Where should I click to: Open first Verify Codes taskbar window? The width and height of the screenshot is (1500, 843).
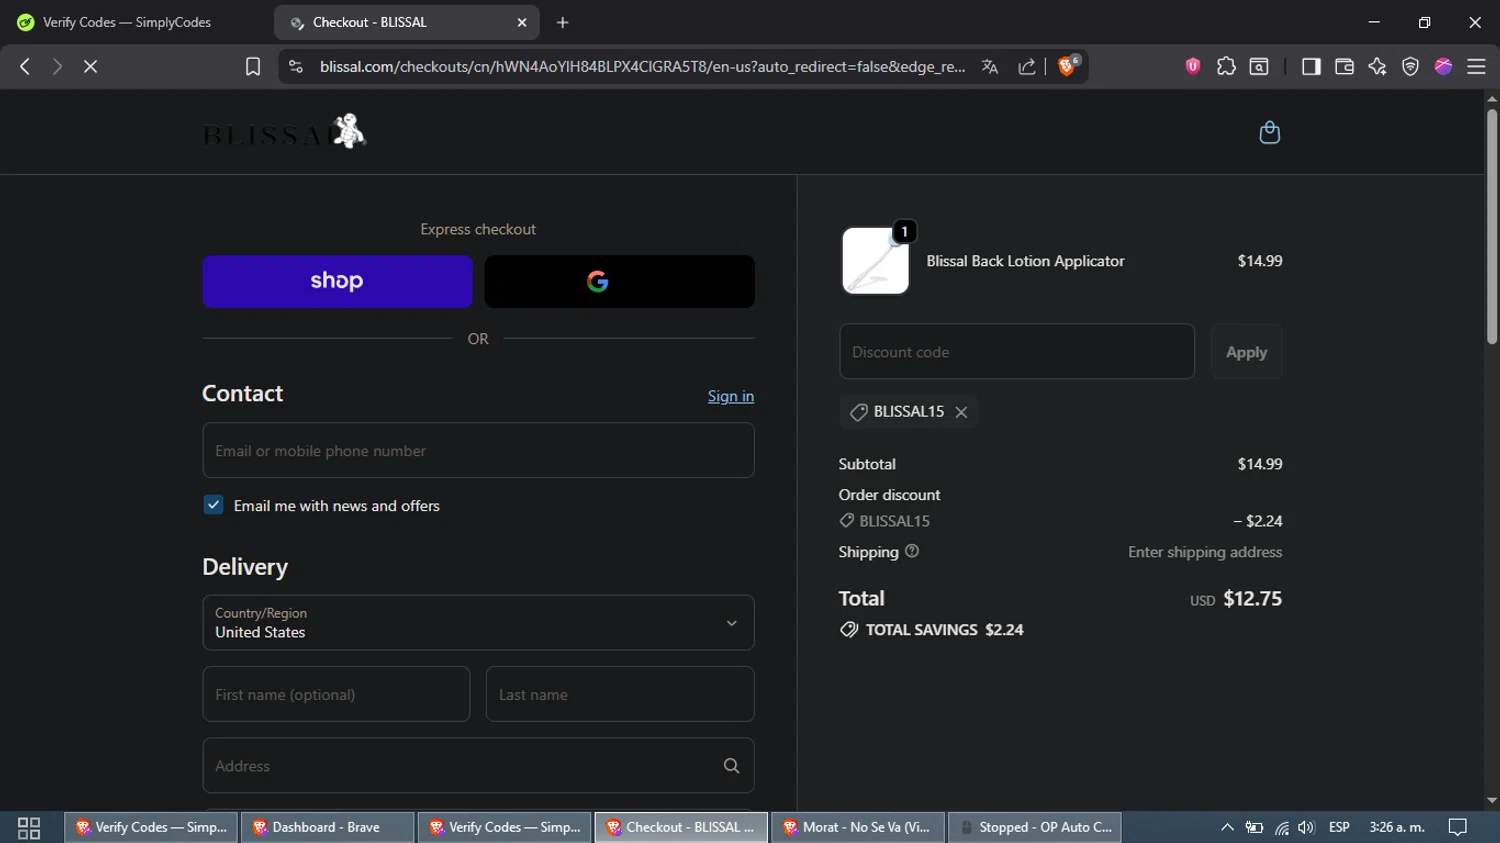151,828
